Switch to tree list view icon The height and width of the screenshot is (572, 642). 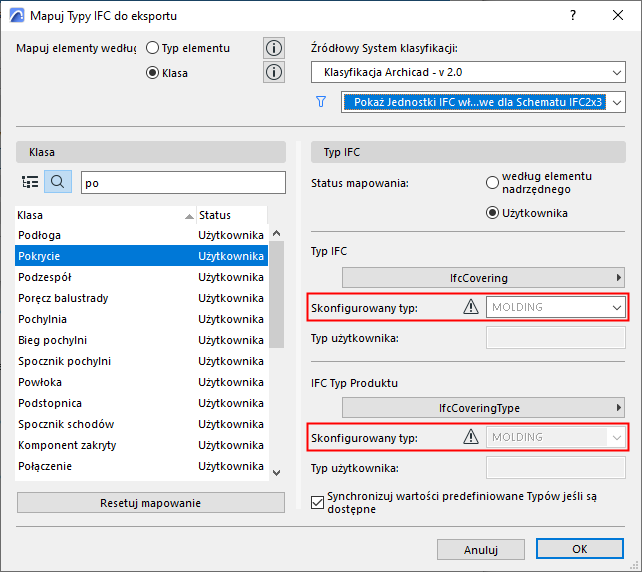tap(30, 182)
